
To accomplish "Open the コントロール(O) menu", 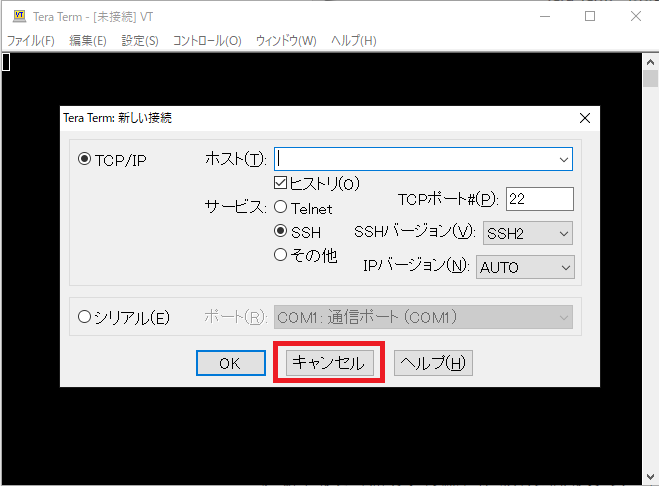I will coord(207,41).
